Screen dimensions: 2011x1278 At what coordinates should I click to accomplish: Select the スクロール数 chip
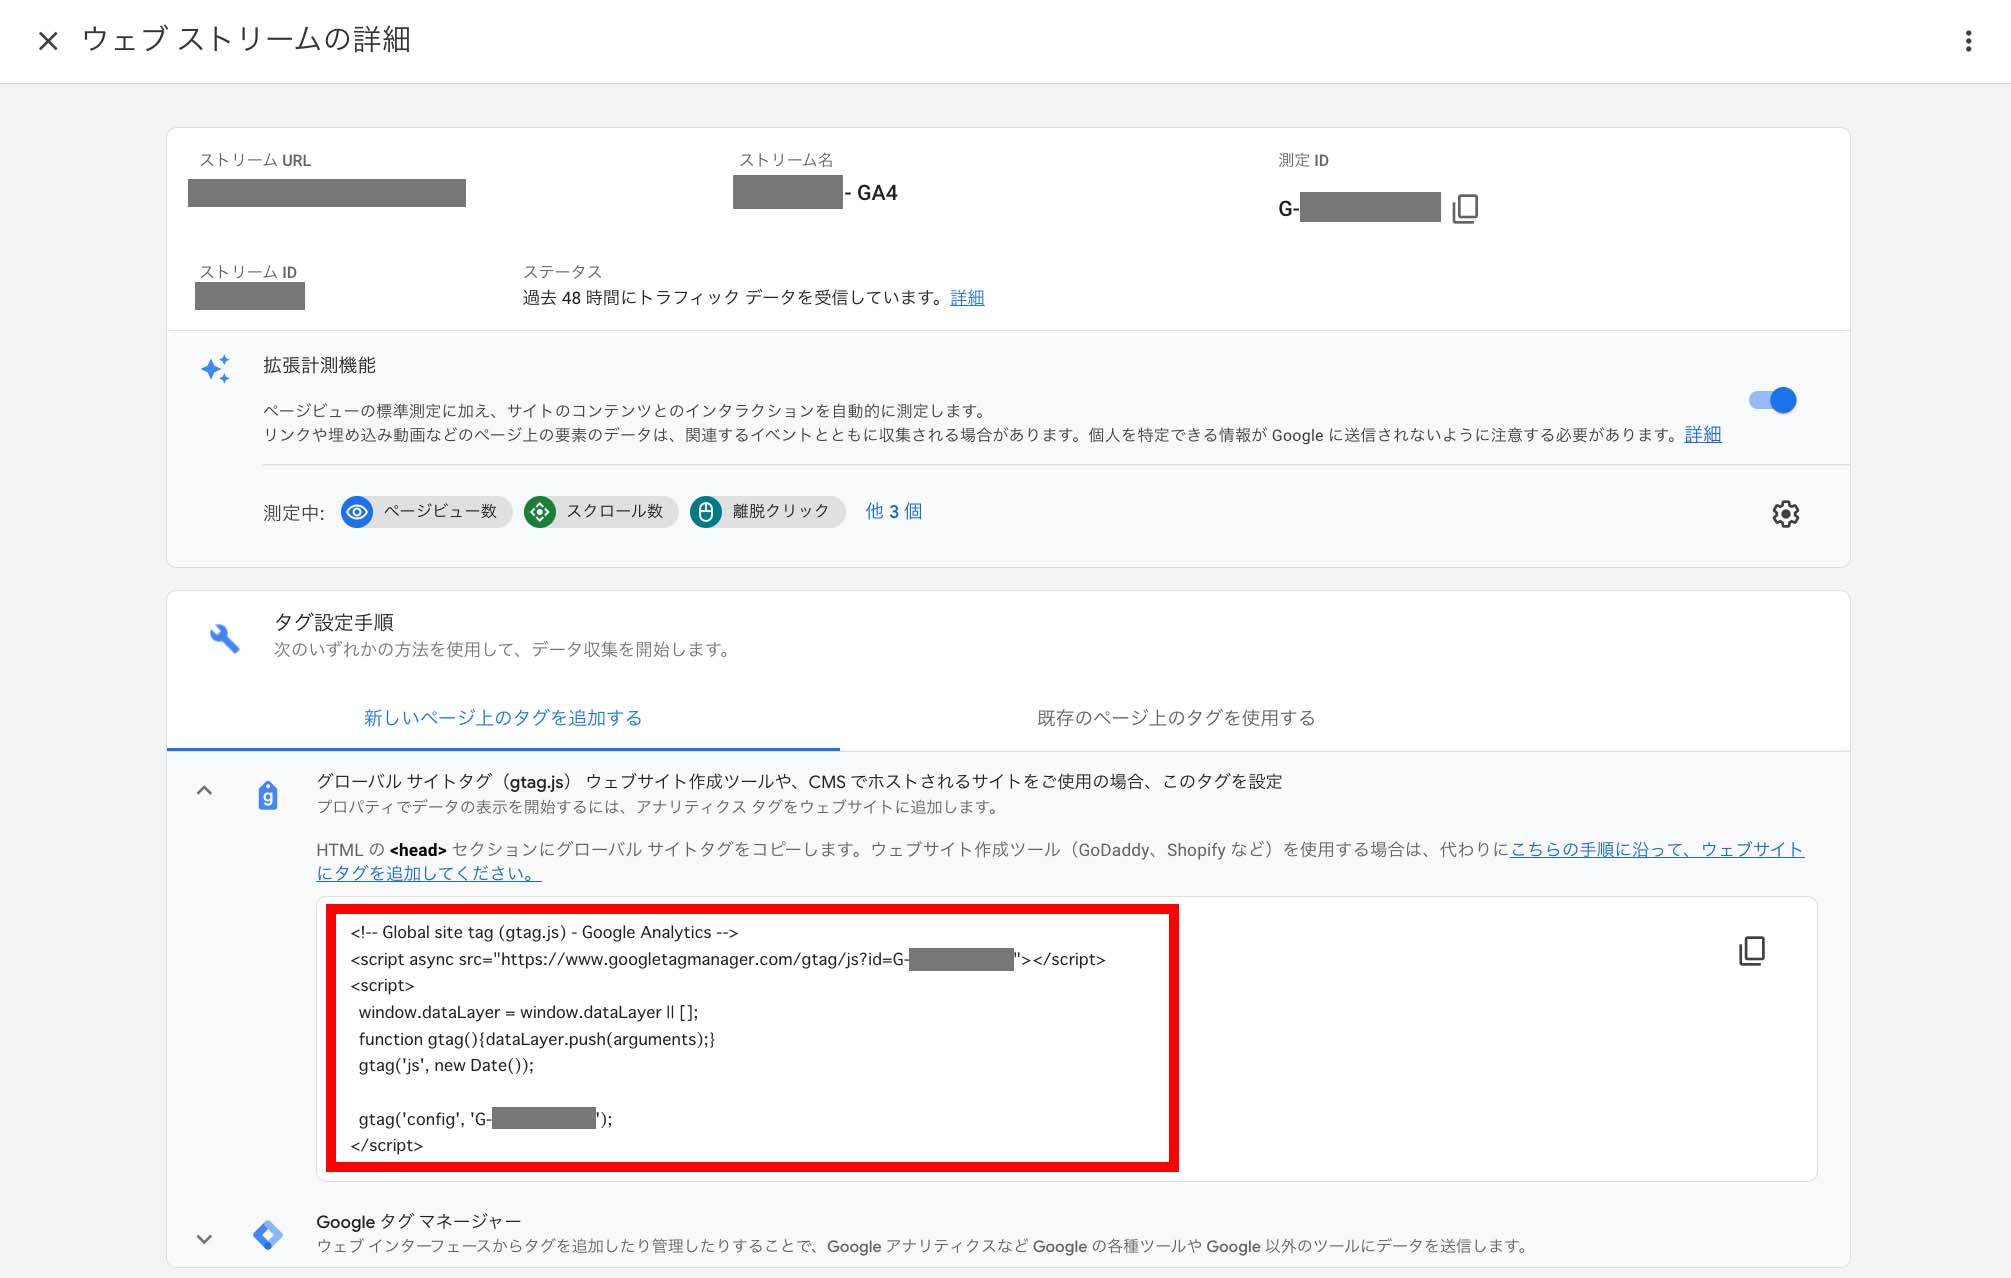(601, 511)
